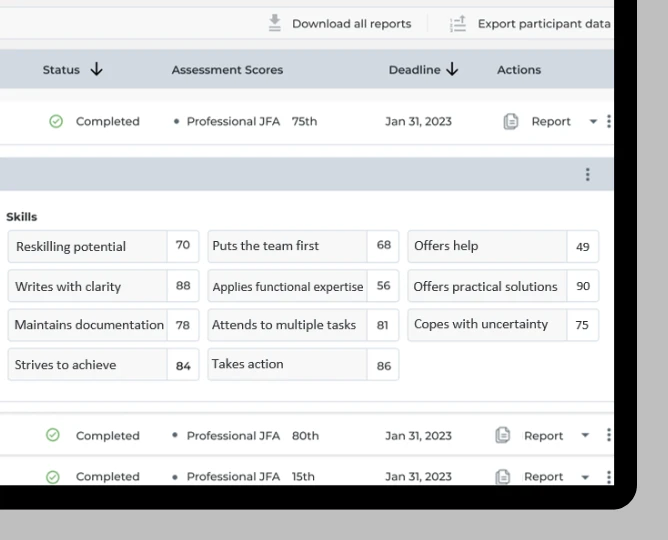
Task: Expand the Report dropdown arrow for 15th row
Action: (587, 477)
